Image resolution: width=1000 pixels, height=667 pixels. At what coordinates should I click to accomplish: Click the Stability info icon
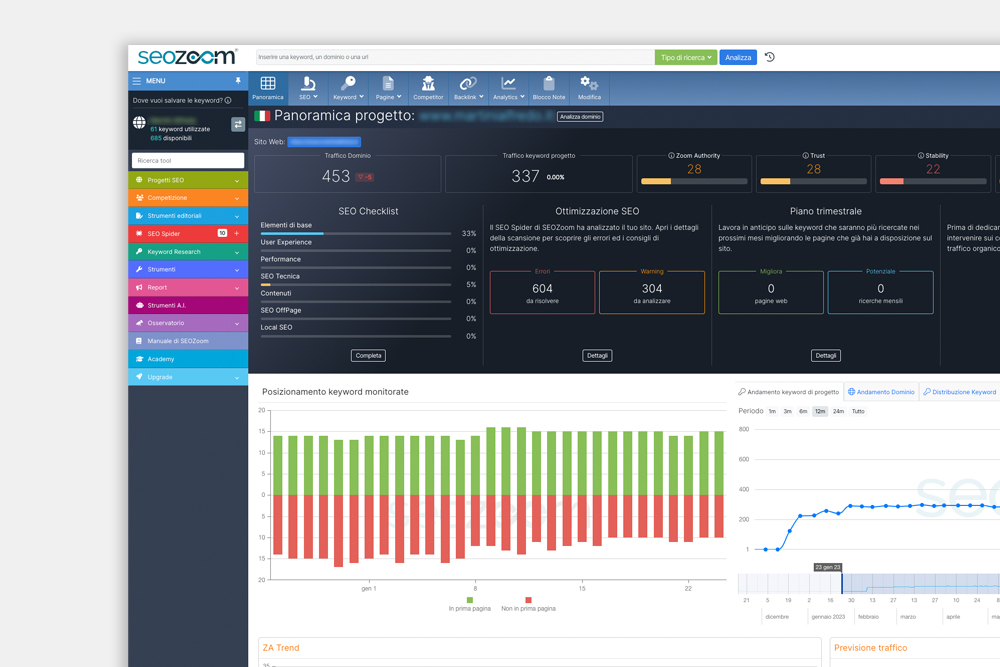pyautogui.click(x=921, y=156)
